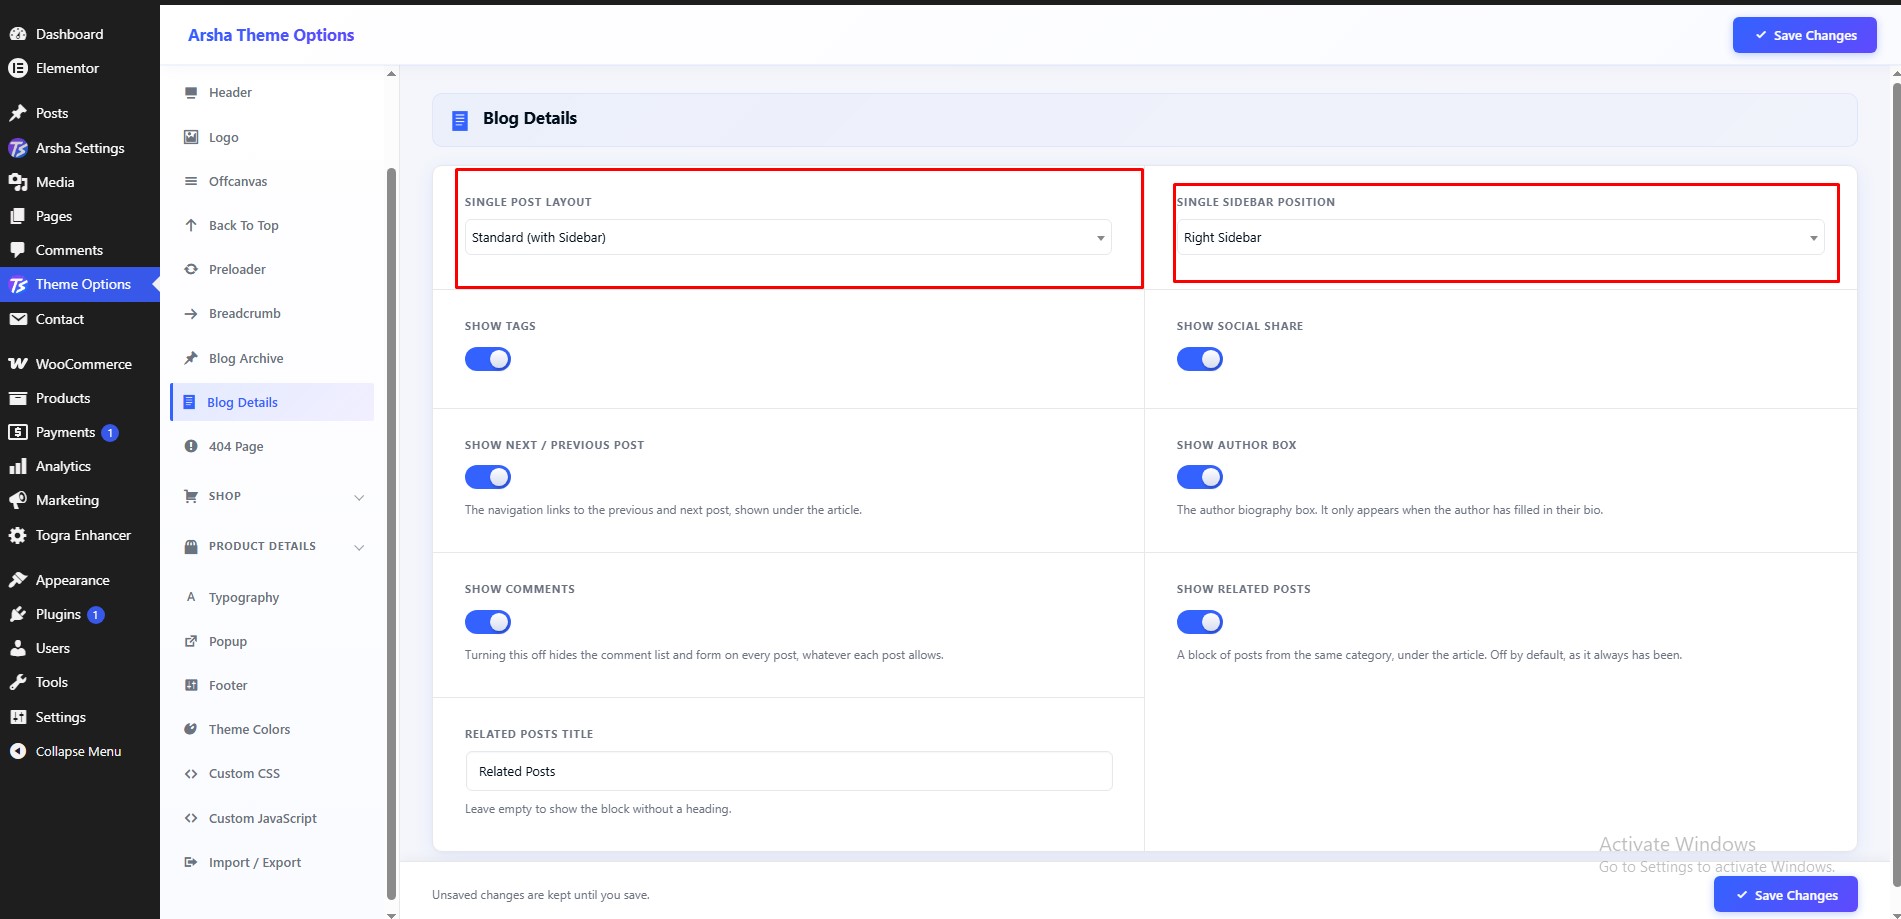The height and width of the screenshot is (919, 1901).
Task: Click the Custom CSS code icon
Action: tap(191, 773)
